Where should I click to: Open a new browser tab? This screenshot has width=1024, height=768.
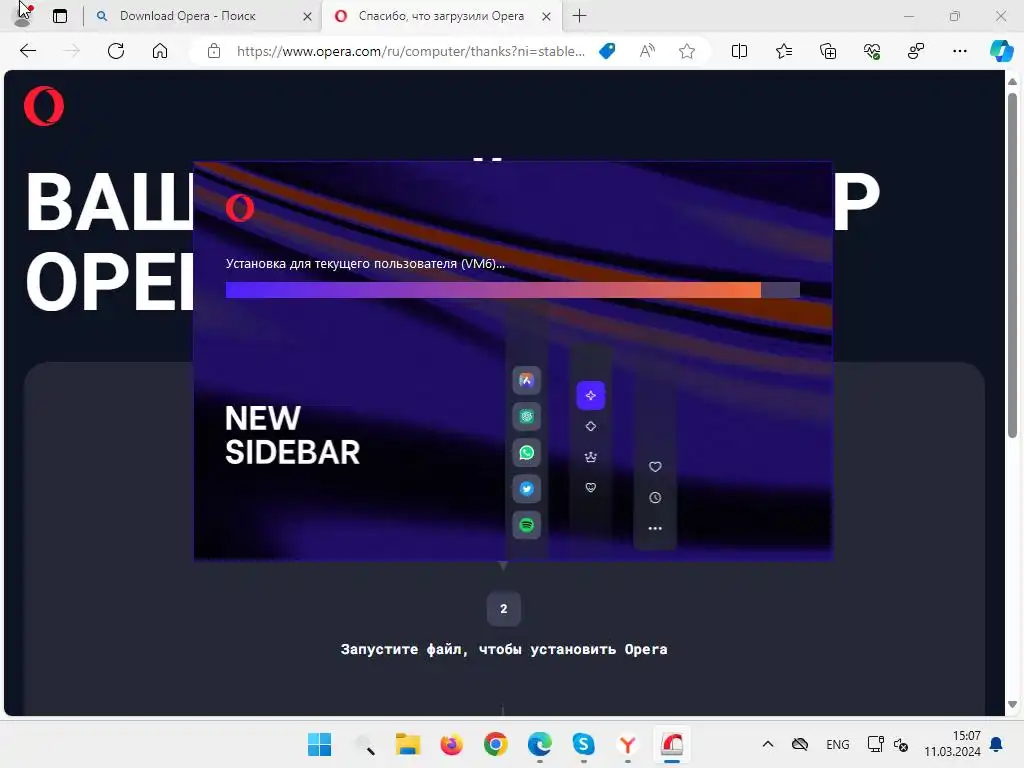click(x=579, y=16)
